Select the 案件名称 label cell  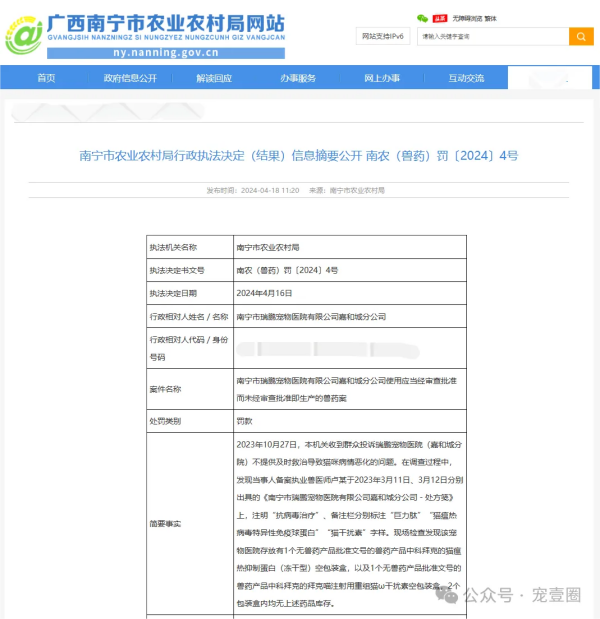click(x=190, y=389)
